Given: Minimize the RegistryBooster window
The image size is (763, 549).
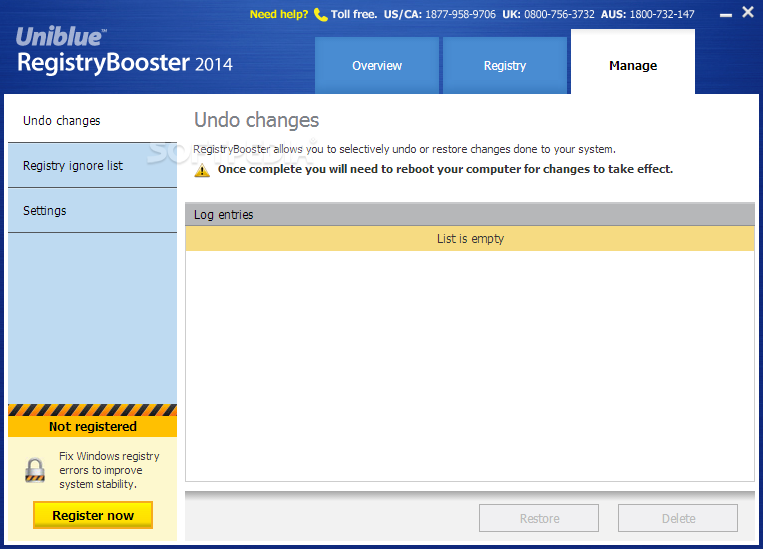Looking at the screenshot, I should pyautogui.click(x=726, y=15).
